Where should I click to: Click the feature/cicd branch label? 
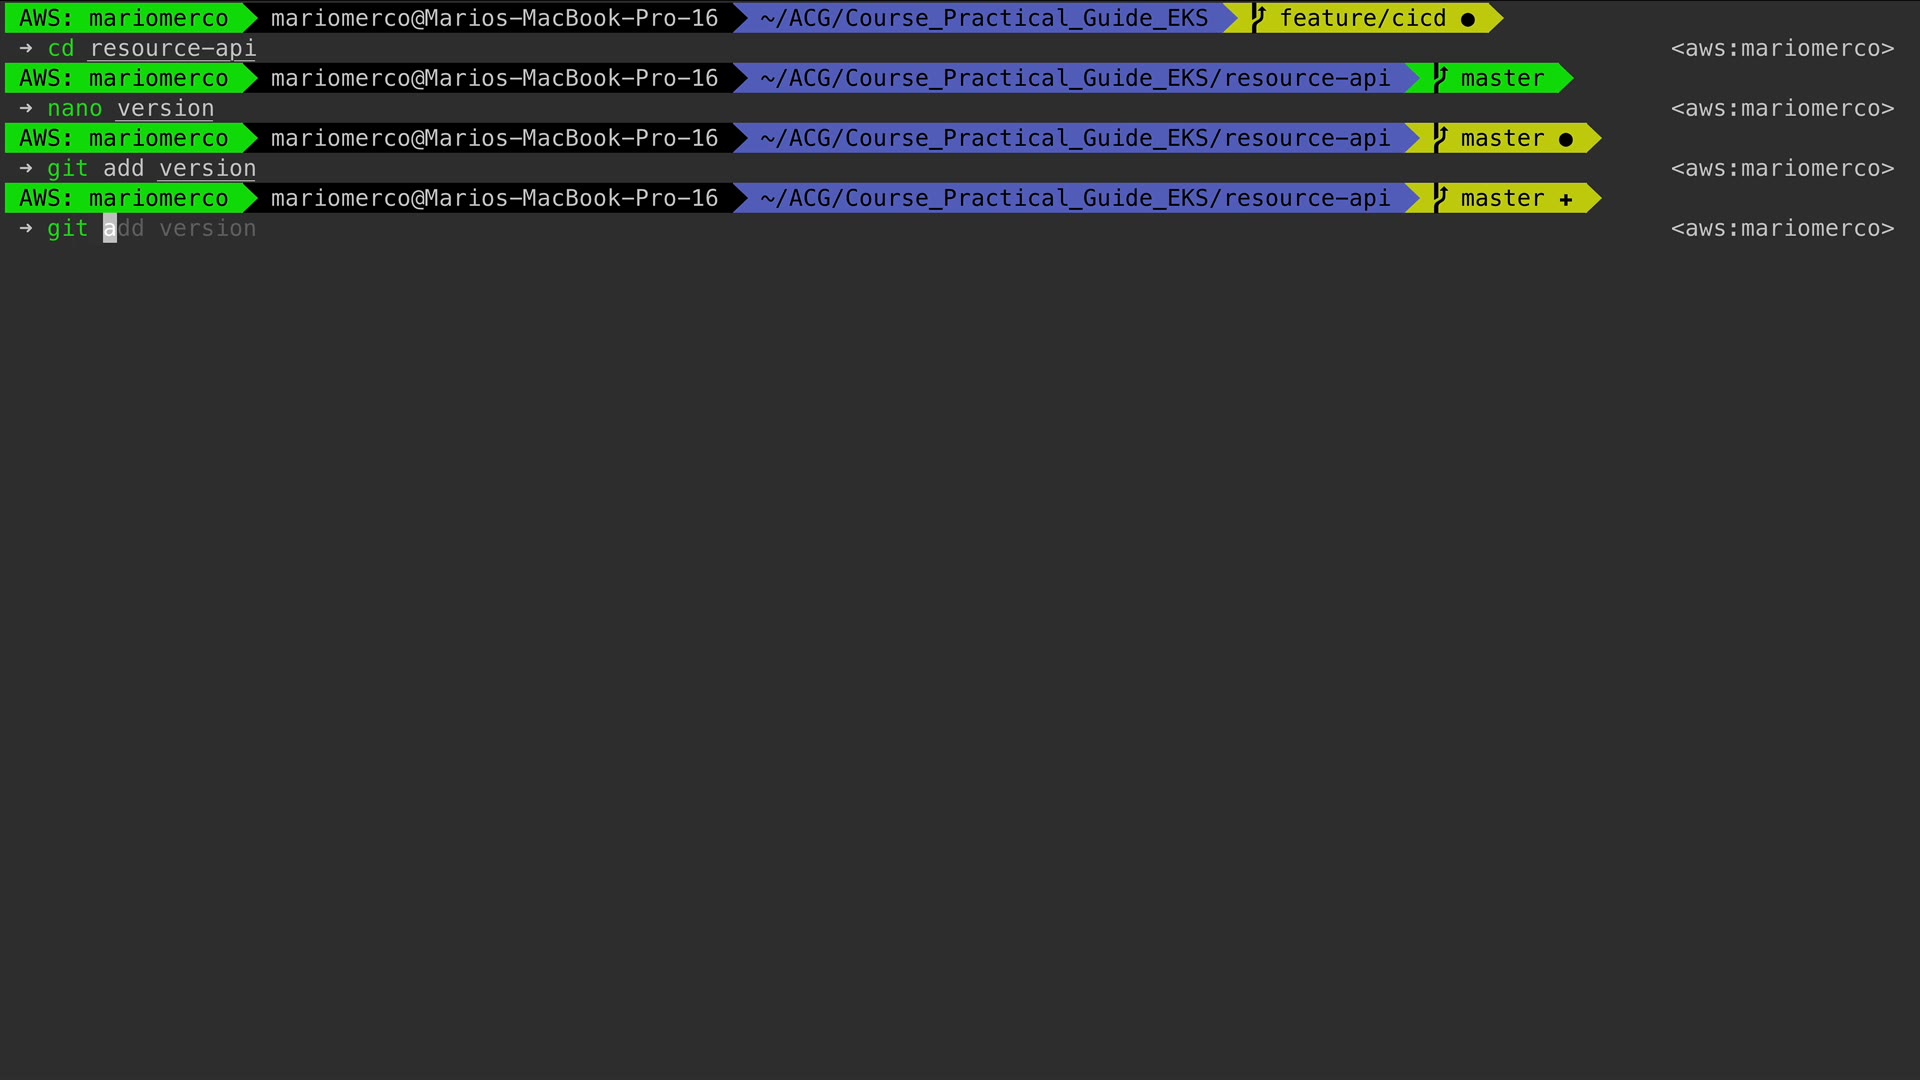click(x=1363, y=18)
